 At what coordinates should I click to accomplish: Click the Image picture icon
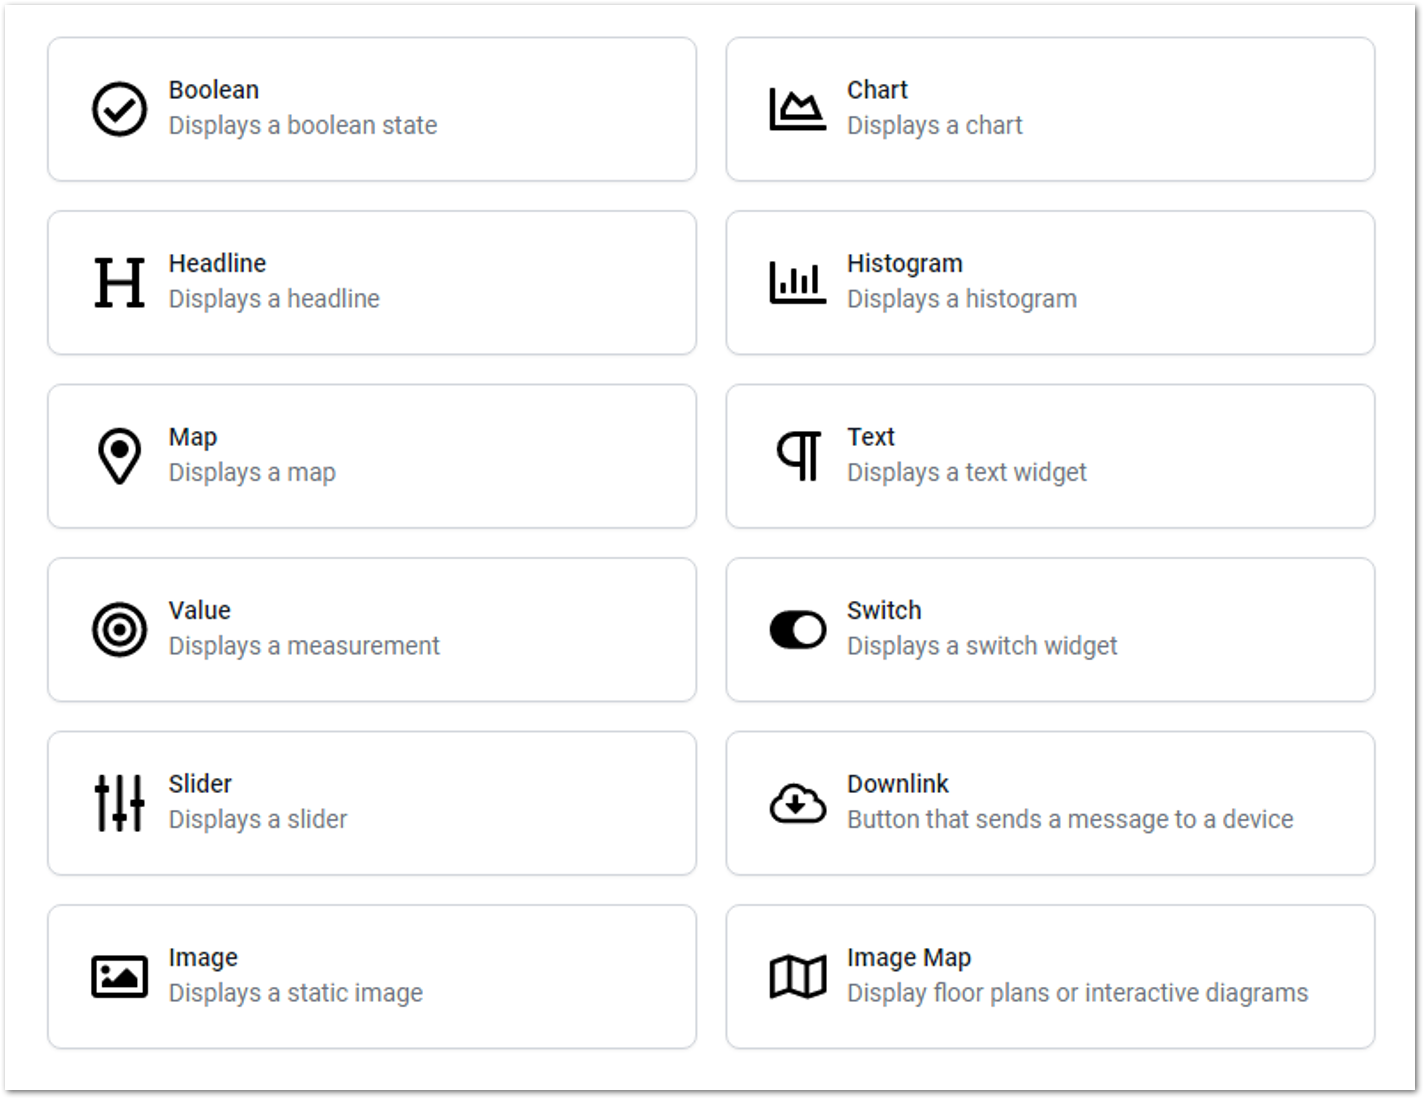[x=118, y=975]
